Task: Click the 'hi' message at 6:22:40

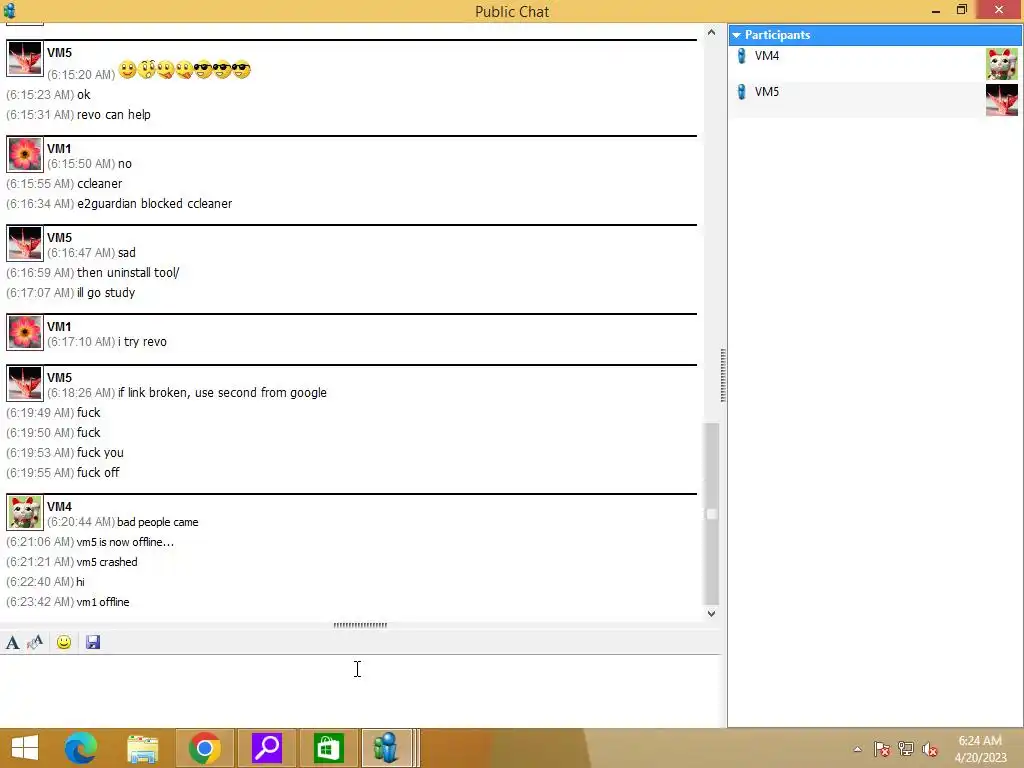Action: click(80, 582)
